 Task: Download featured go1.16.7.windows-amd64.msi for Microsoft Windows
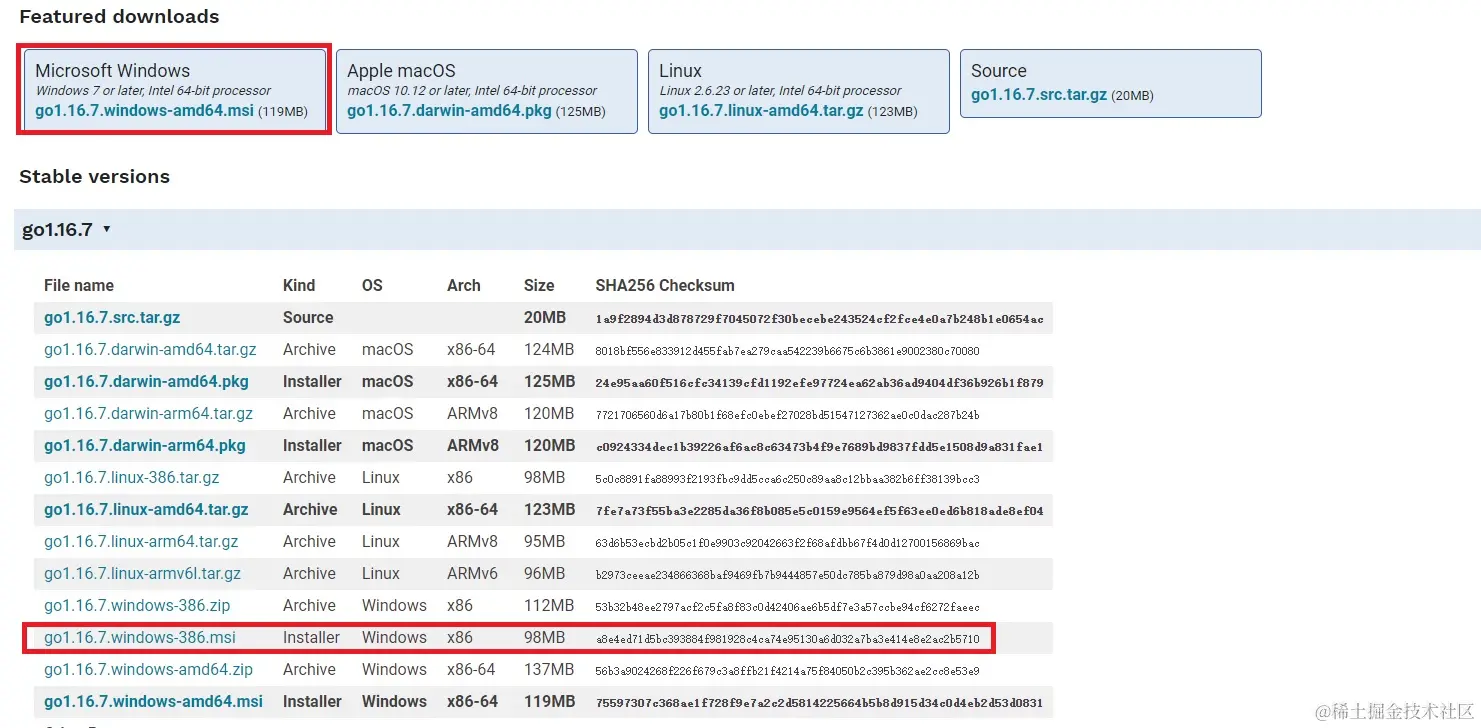coord(145,111)
